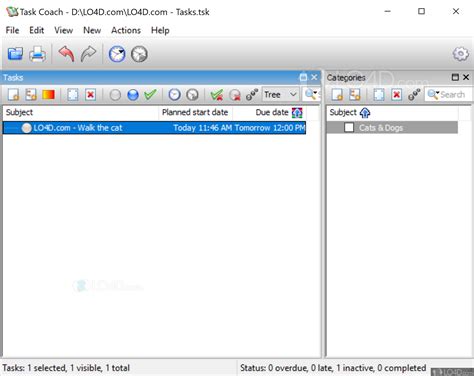
Task: Toggle hiding inactive tasks icon
Action: point(235,95)
